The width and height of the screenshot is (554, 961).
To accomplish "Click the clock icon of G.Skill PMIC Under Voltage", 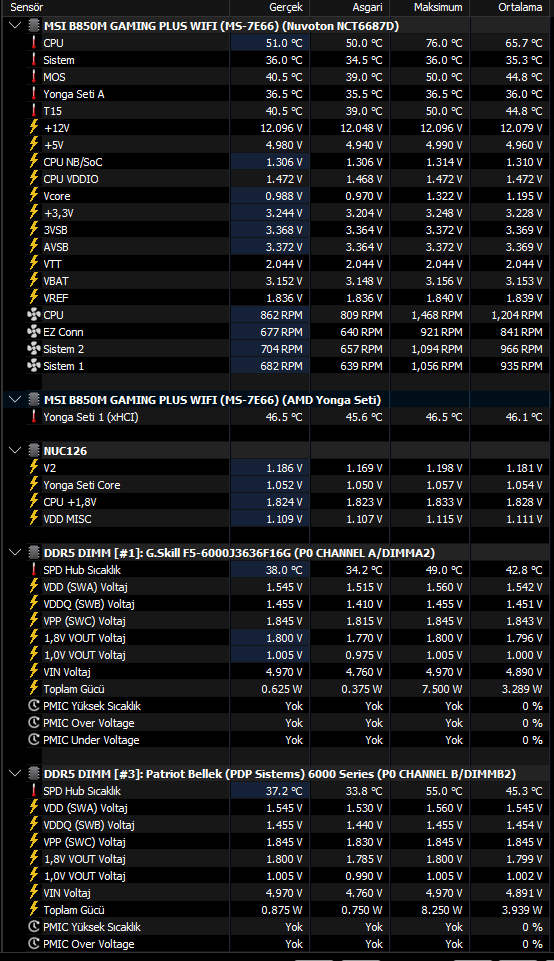I will 34,740.
